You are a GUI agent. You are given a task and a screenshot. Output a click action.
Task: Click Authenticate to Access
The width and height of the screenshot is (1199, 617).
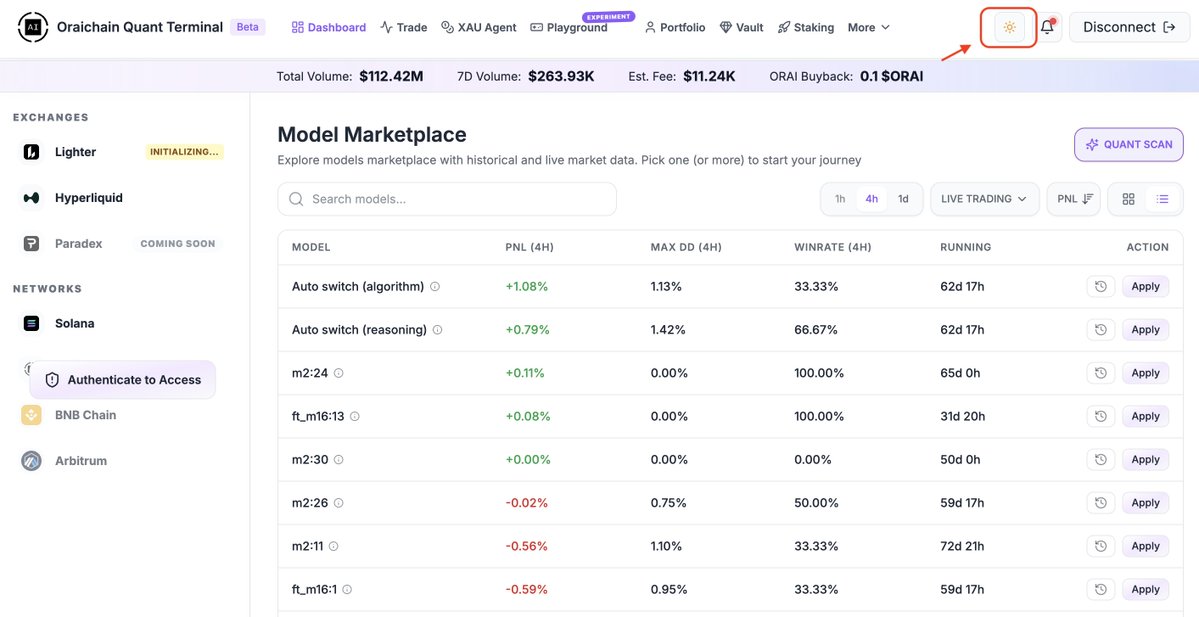click(x=122, y=380)
